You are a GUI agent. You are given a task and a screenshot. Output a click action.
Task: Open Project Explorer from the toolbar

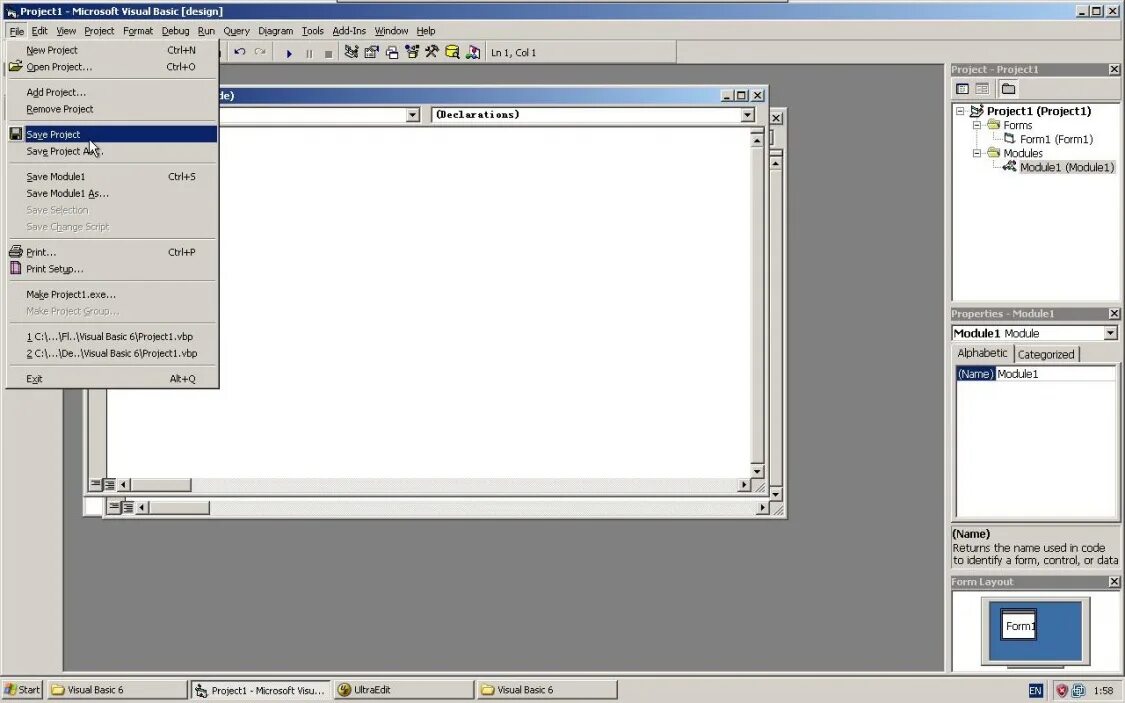pyautogui.click(x=352, y=52)
